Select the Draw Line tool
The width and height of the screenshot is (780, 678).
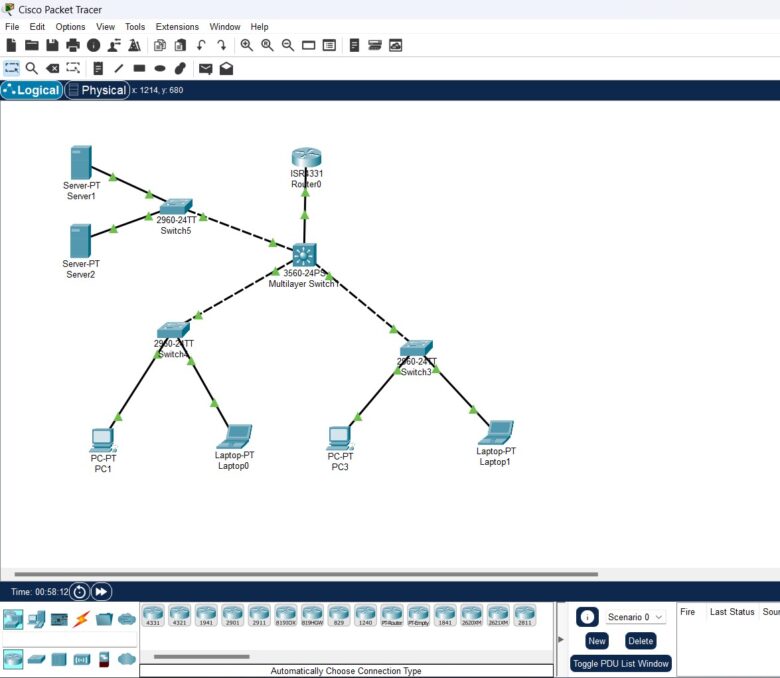click(x=118, y=68)
